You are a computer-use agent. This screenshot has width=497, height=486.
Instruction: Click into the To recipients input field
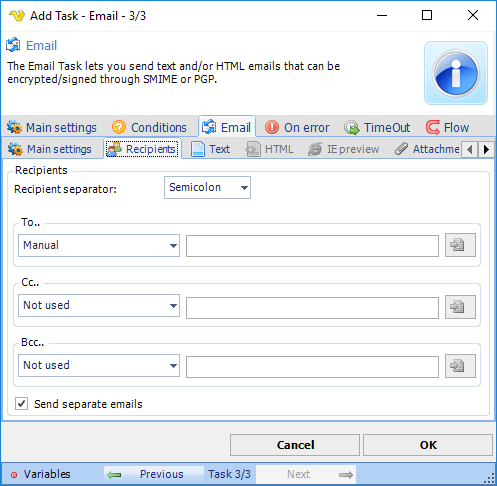click(312, 246)
